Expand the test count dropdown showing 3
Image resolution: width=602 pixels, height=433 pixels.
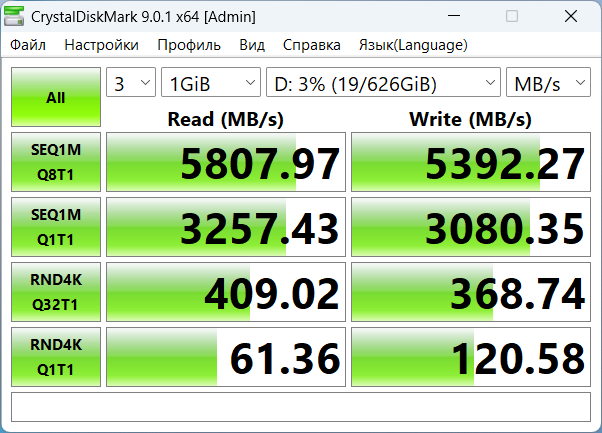click(x=131, y=83)
